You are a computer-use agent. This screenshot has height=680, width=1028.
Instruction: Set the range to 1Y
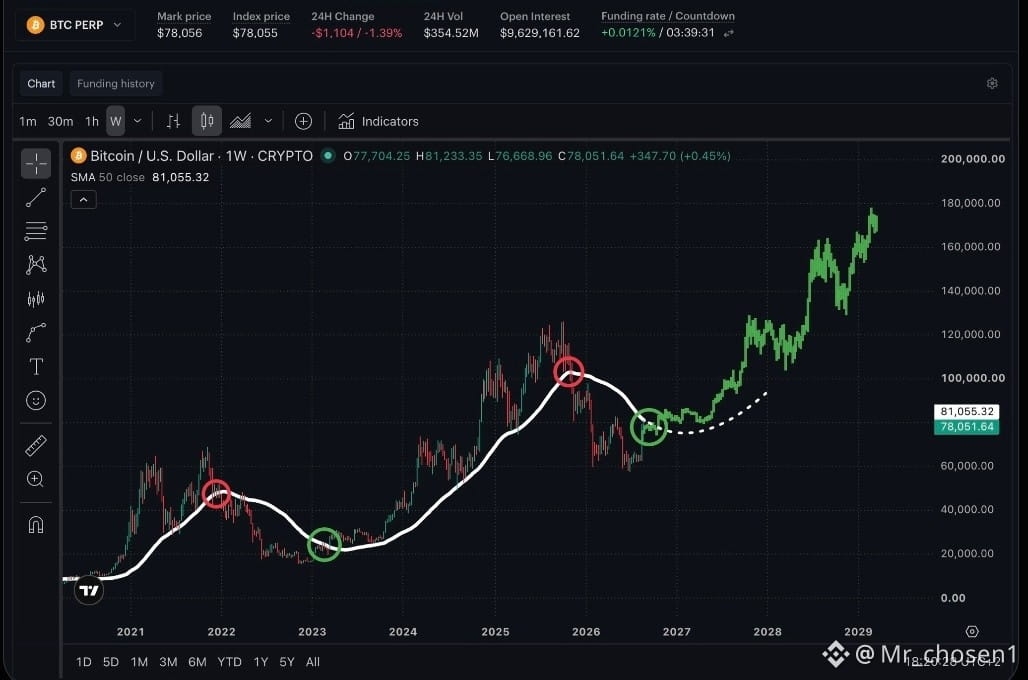[261, 662]
